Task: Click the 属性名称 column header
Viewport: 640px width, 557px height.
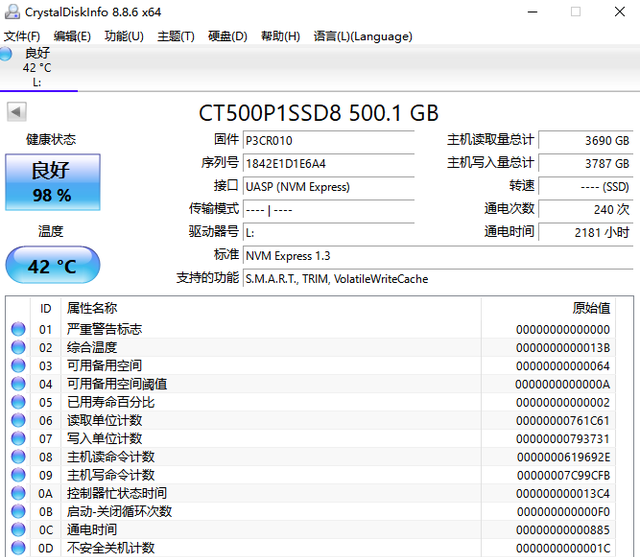Action: tap(92, 308)
